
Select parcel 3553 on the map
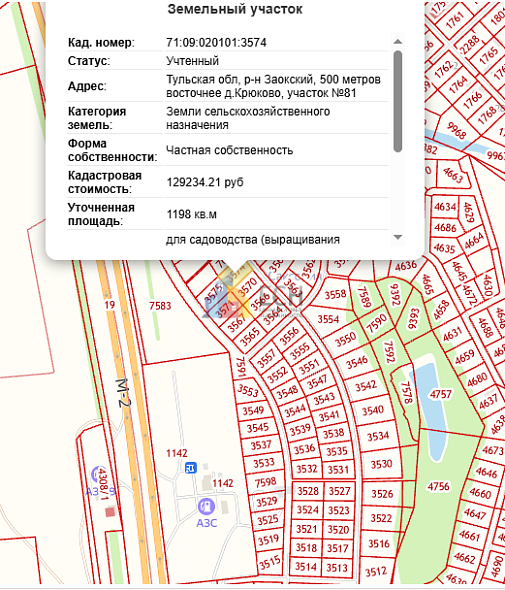point(247,390)
